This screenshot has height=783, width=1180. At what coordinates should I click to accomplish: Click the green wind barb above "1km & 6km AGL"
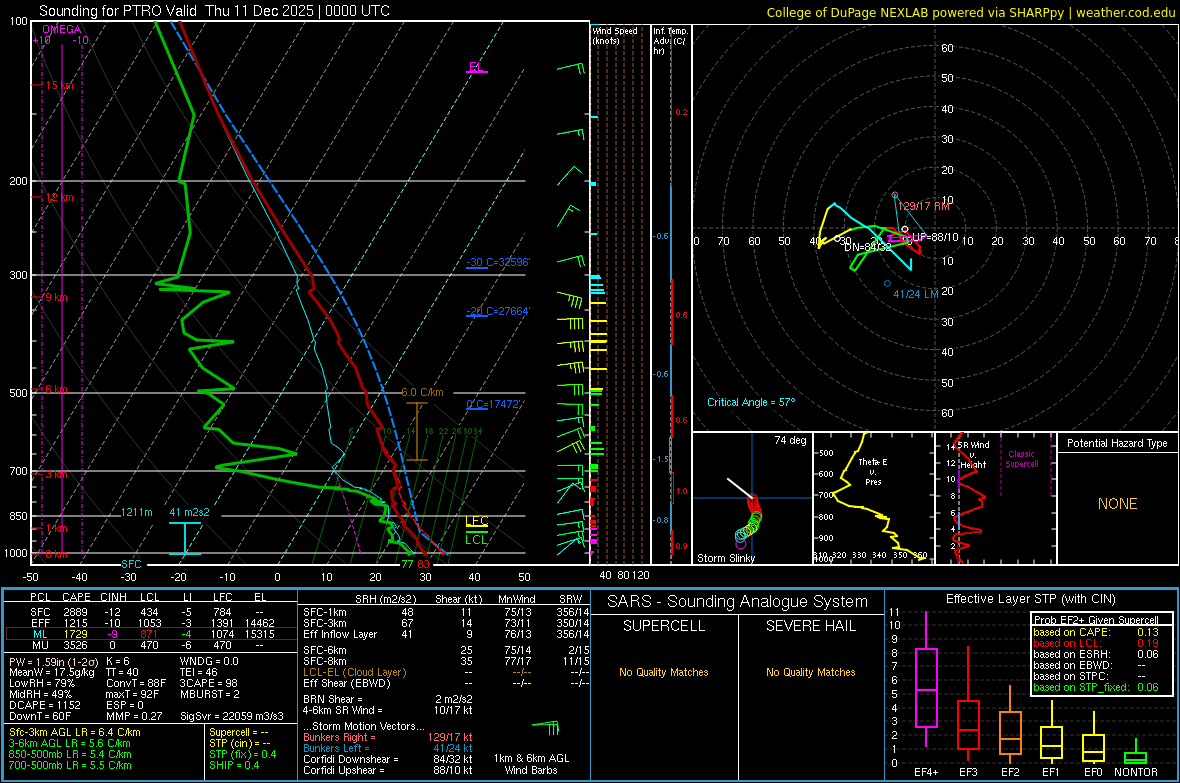coord(546,727)
